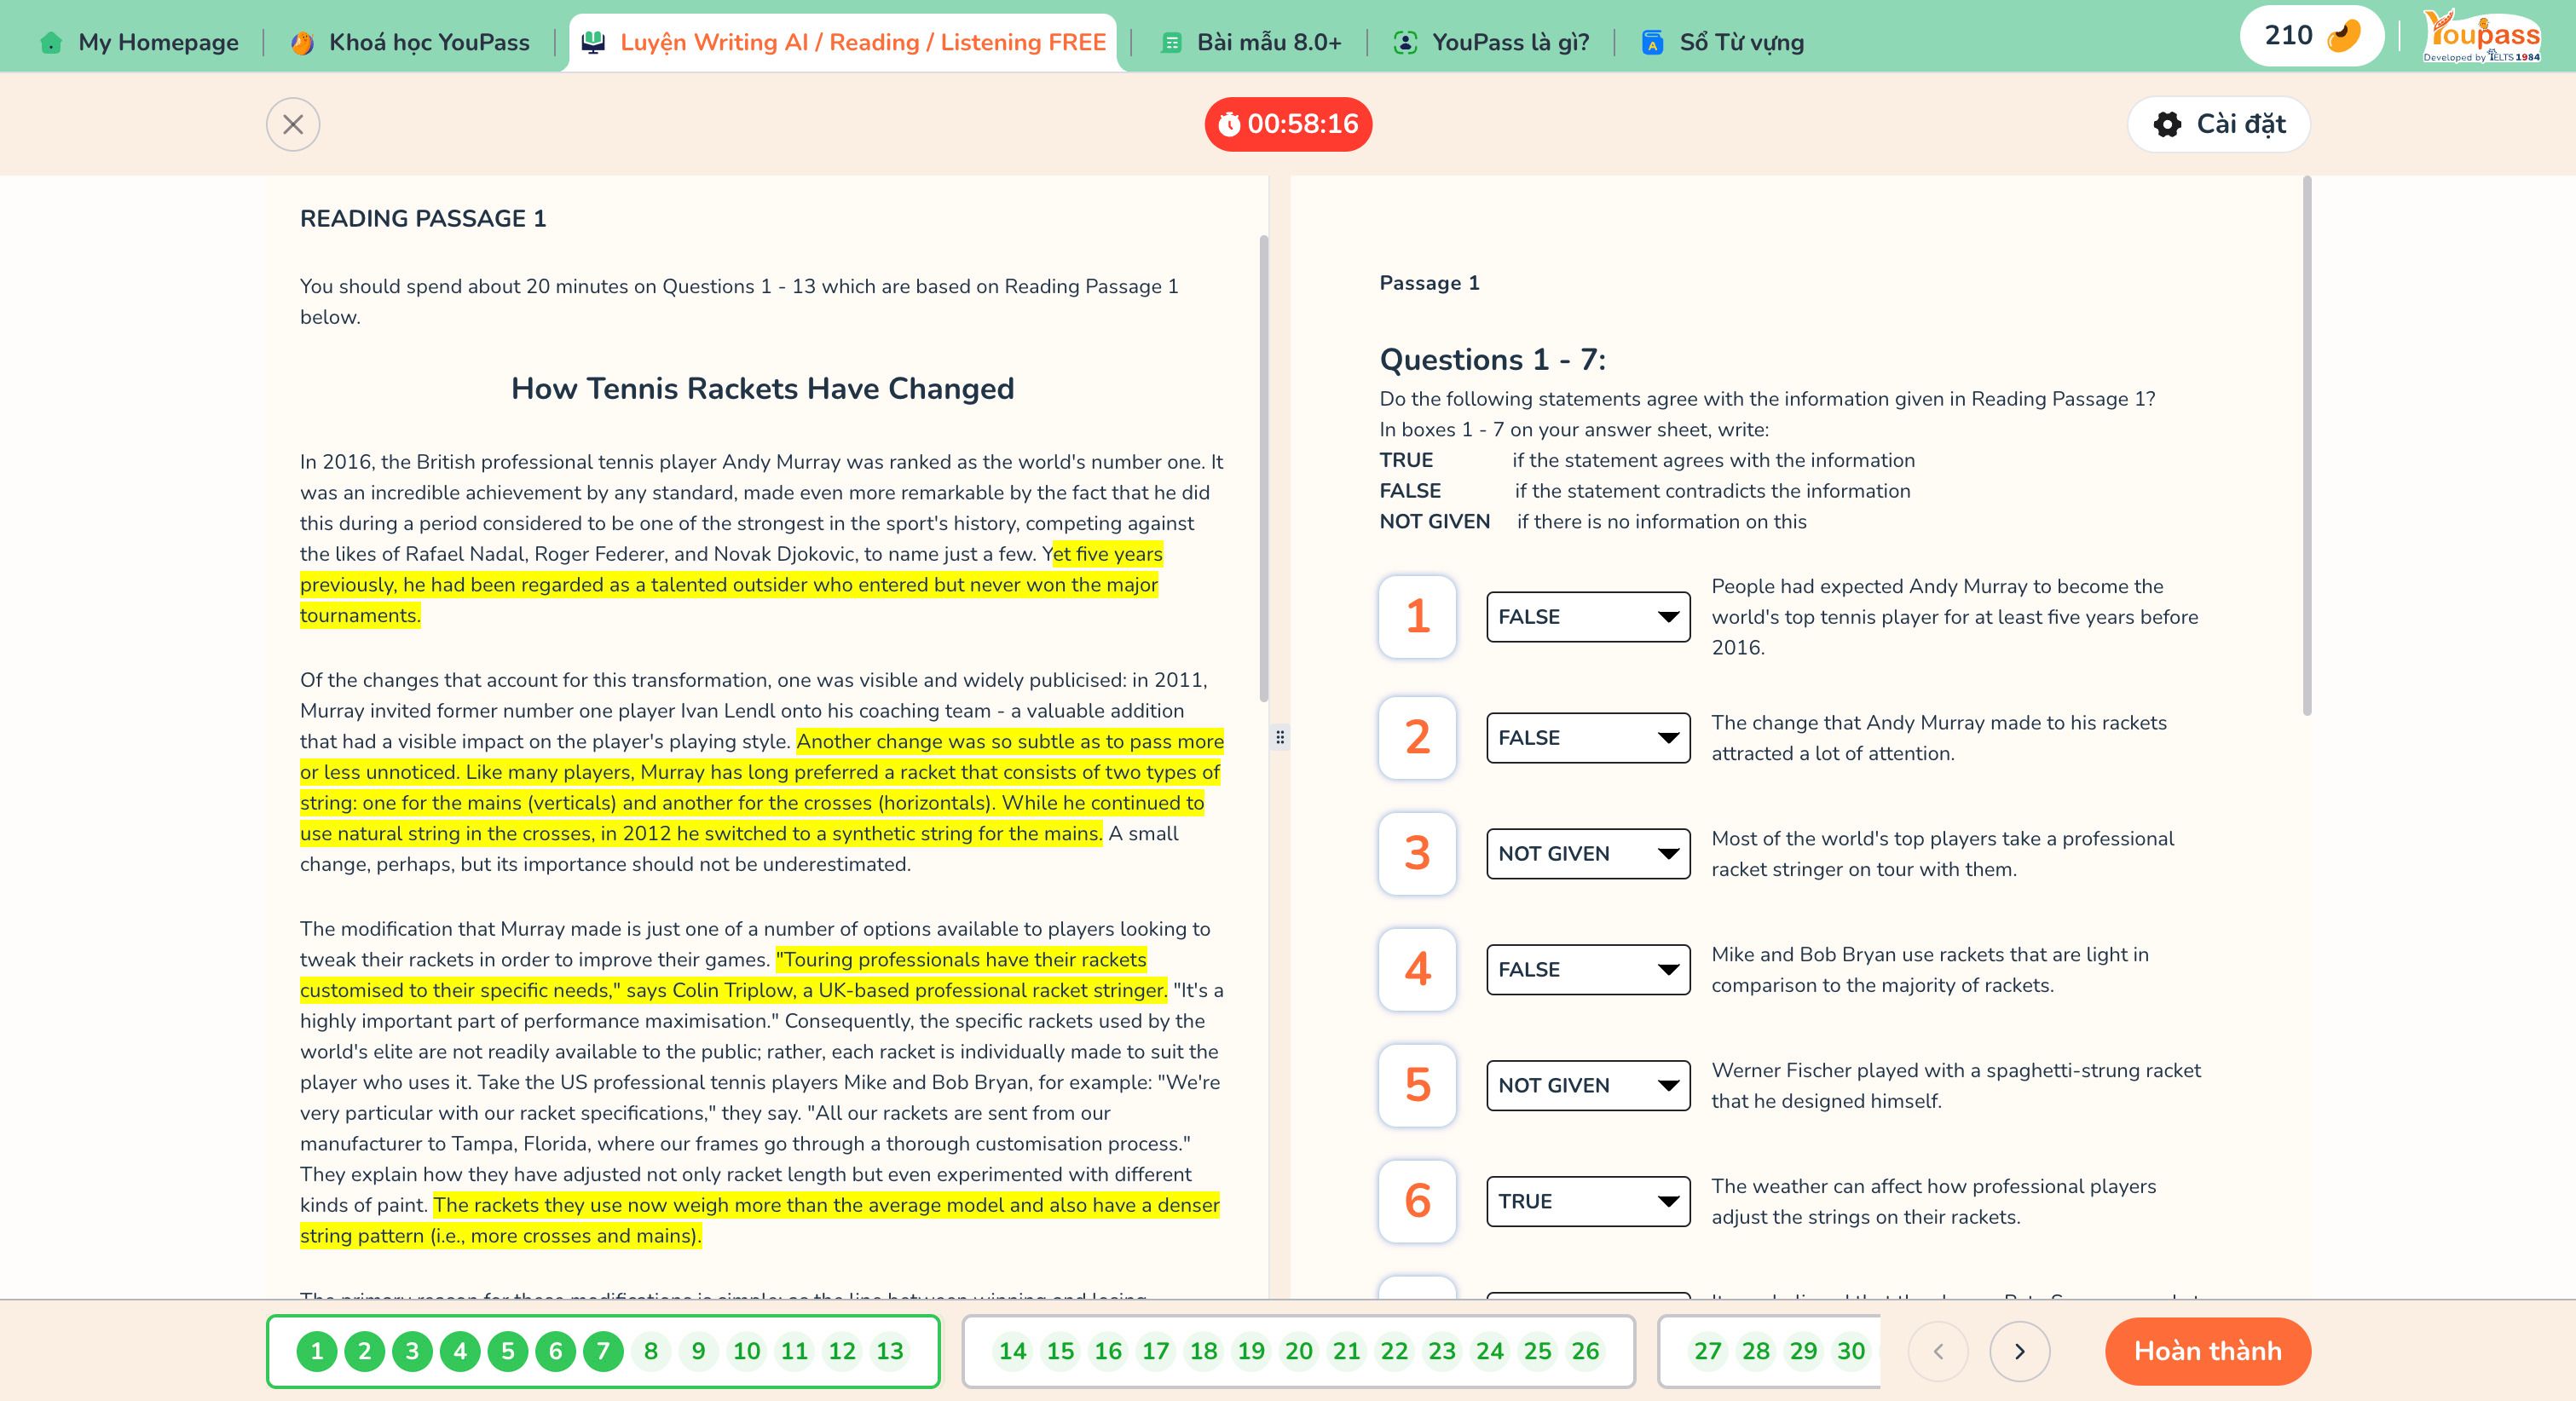Image resolution: width=2576 pixels, height=1401 pixels.
Task: Click the X close exam icon
Action: [x=293, y=124]
